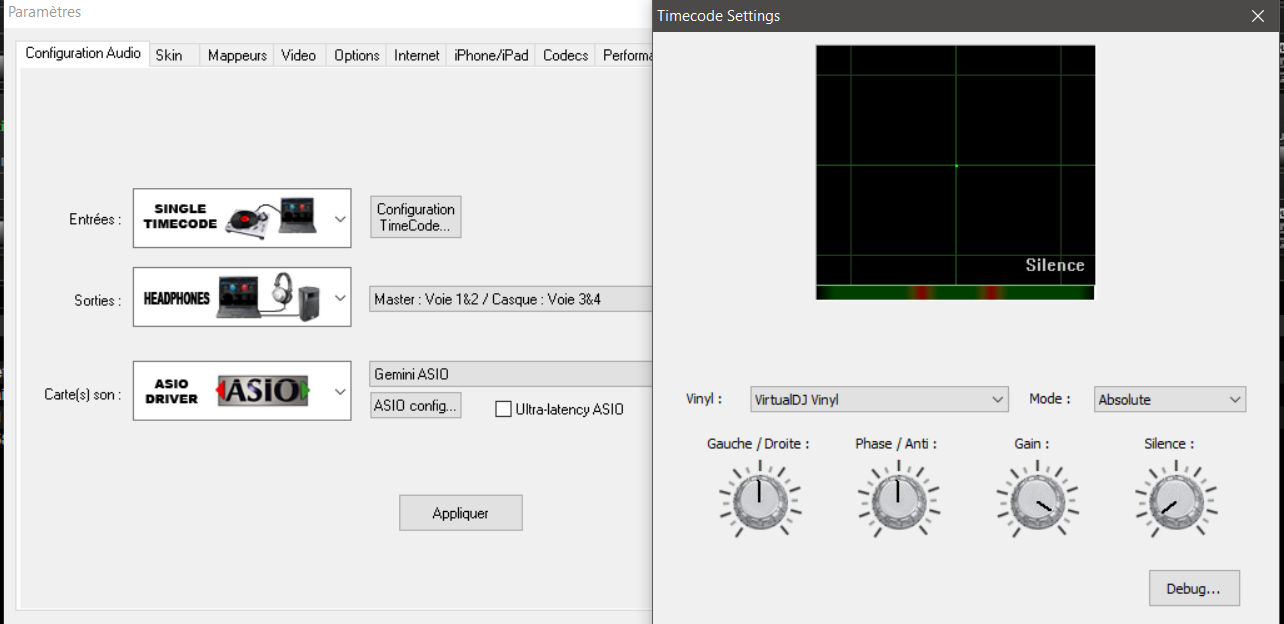This screenshot has height=624, width=1284.
Task: Click the Single Timecode input image
Action: (x=232, y=218)
